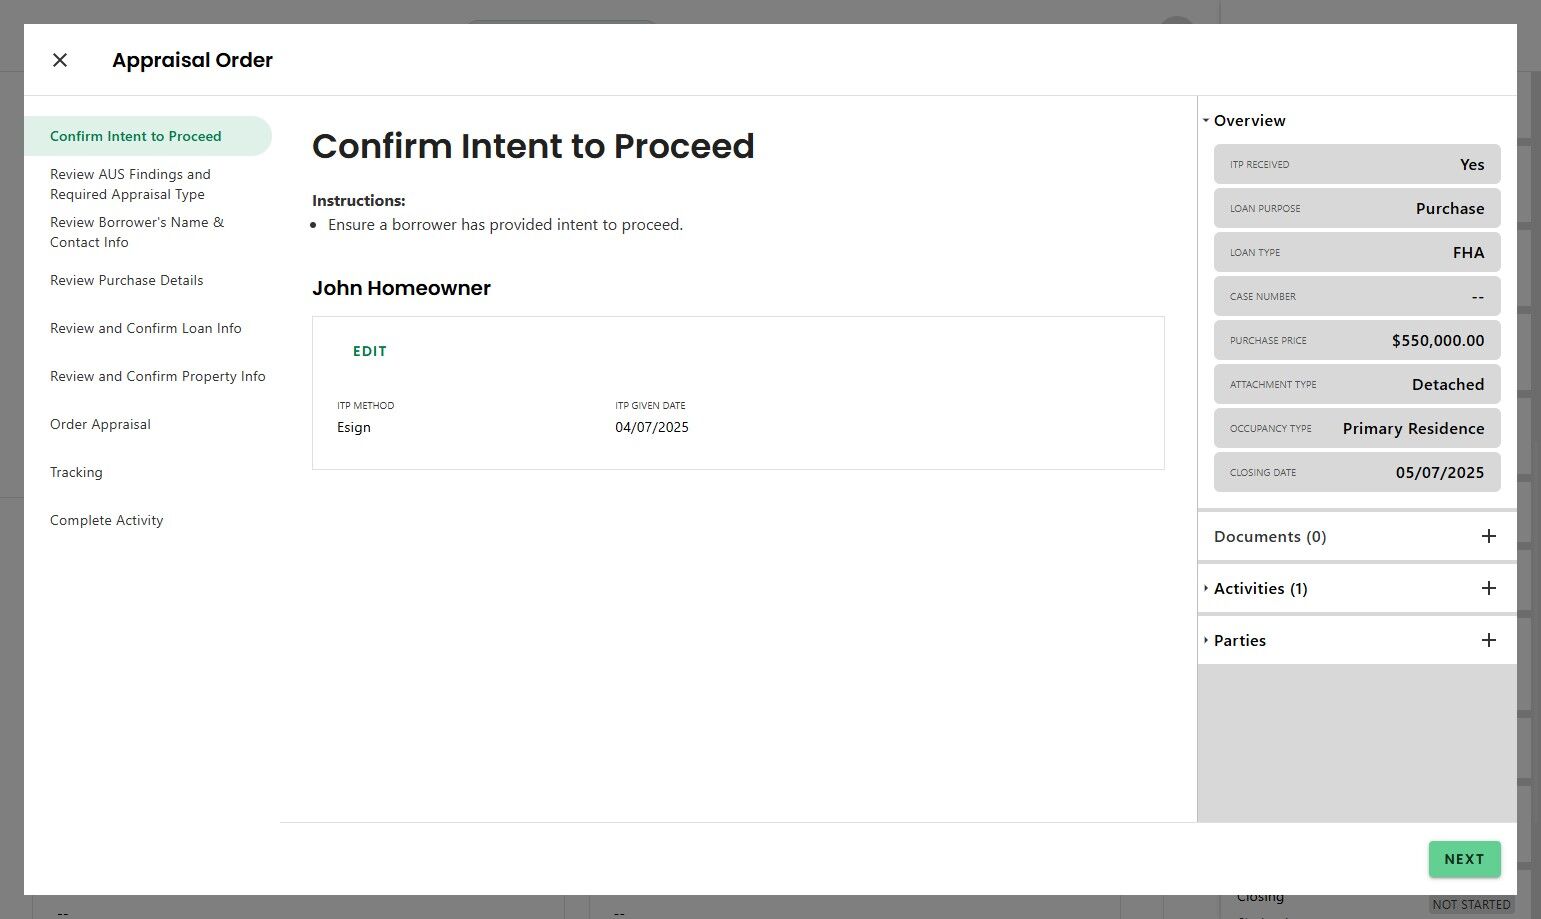Close the Appraisal Order dialog
Image resolution: width=1541 pixels, height=919 pixels.
60,60
